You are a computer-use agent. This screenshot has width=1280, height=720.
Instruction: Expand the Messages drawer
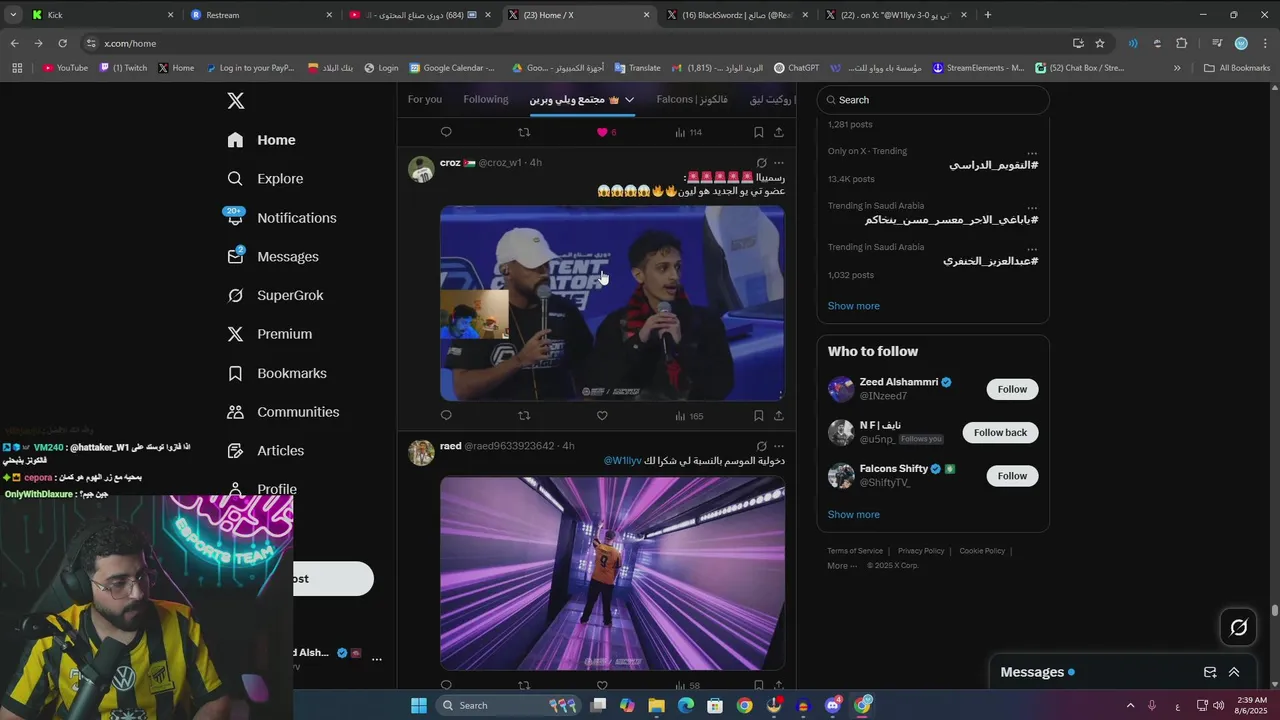1234,672
